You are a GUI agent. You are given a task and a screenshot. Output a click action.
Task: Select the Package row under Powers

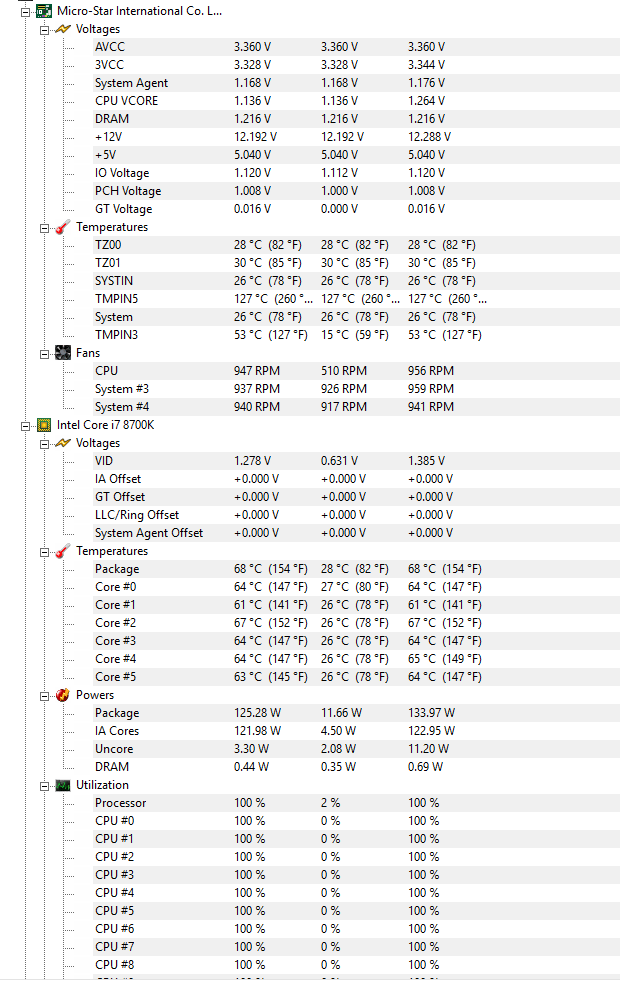point(357,713)
